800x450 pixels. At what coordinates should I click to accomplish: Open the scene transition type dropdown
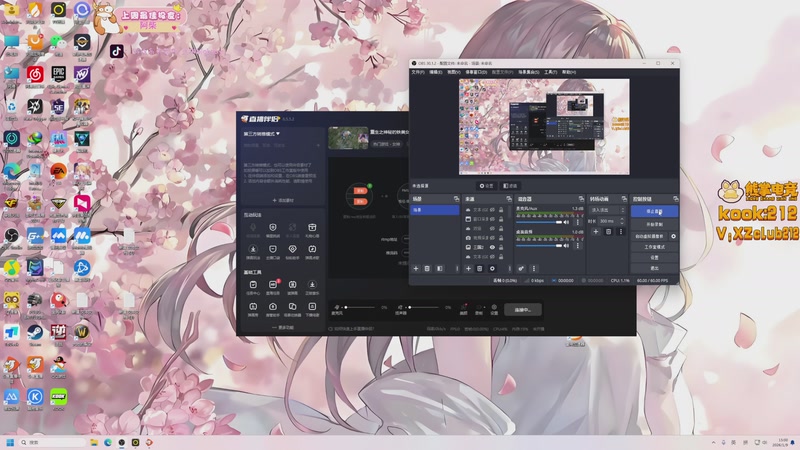(607, 210)
